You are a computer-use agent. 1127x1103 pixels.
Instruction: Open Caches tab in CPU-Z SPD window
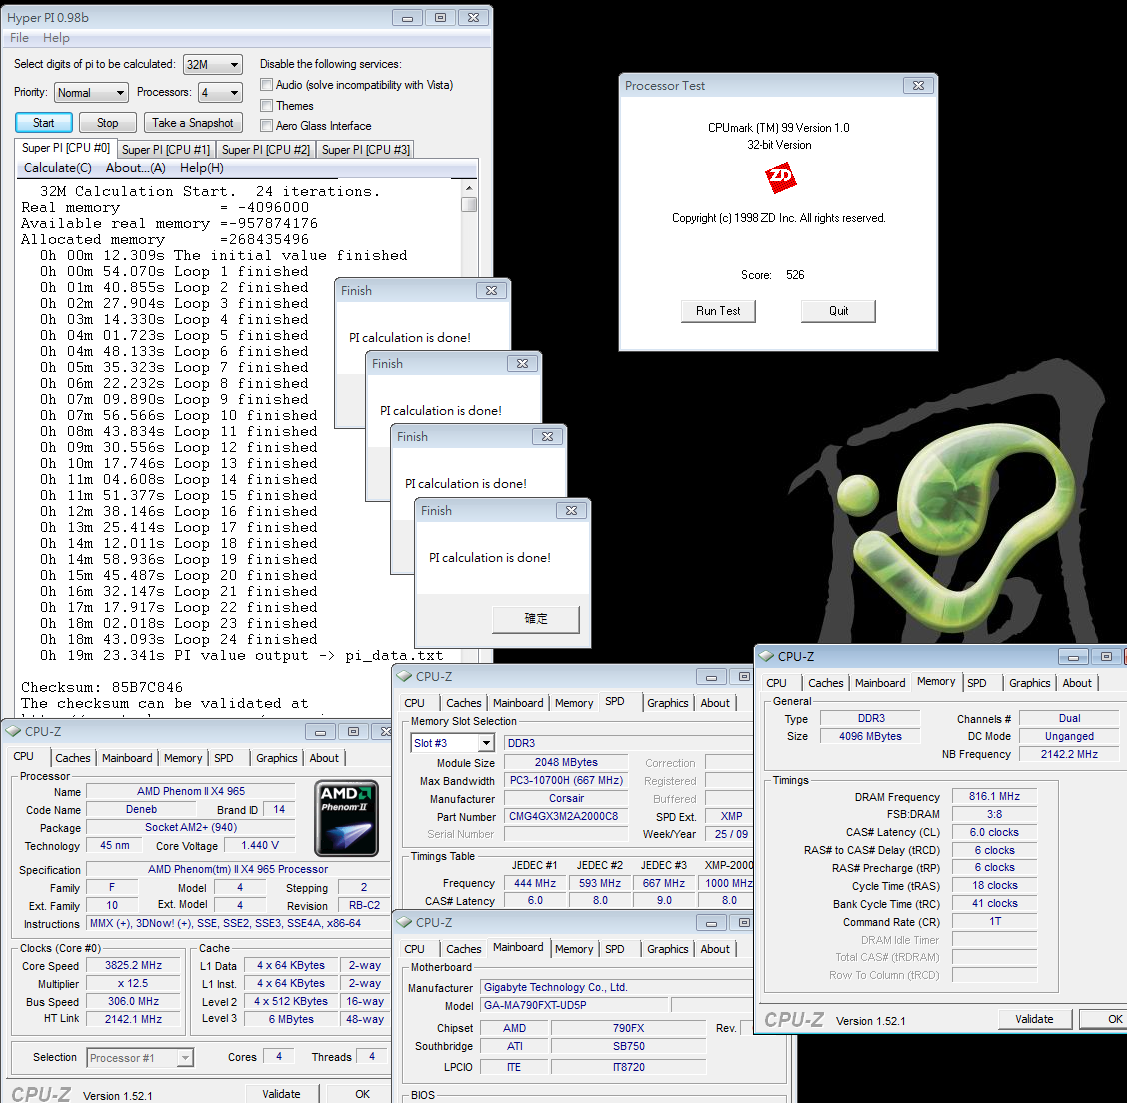click(x=464, y=703)
